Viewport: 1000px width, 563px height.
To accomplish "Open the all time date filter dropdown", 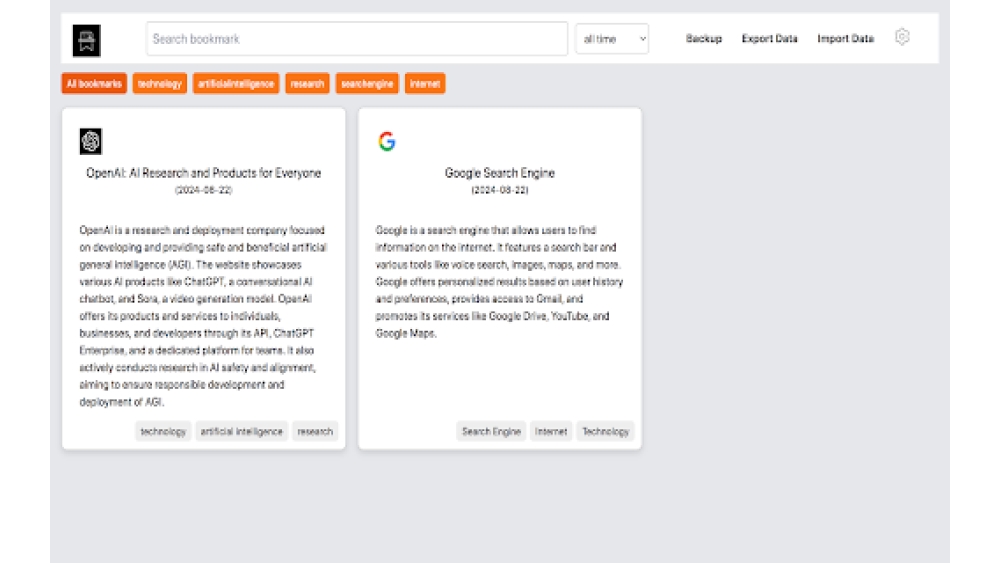I will coord(612,39).
